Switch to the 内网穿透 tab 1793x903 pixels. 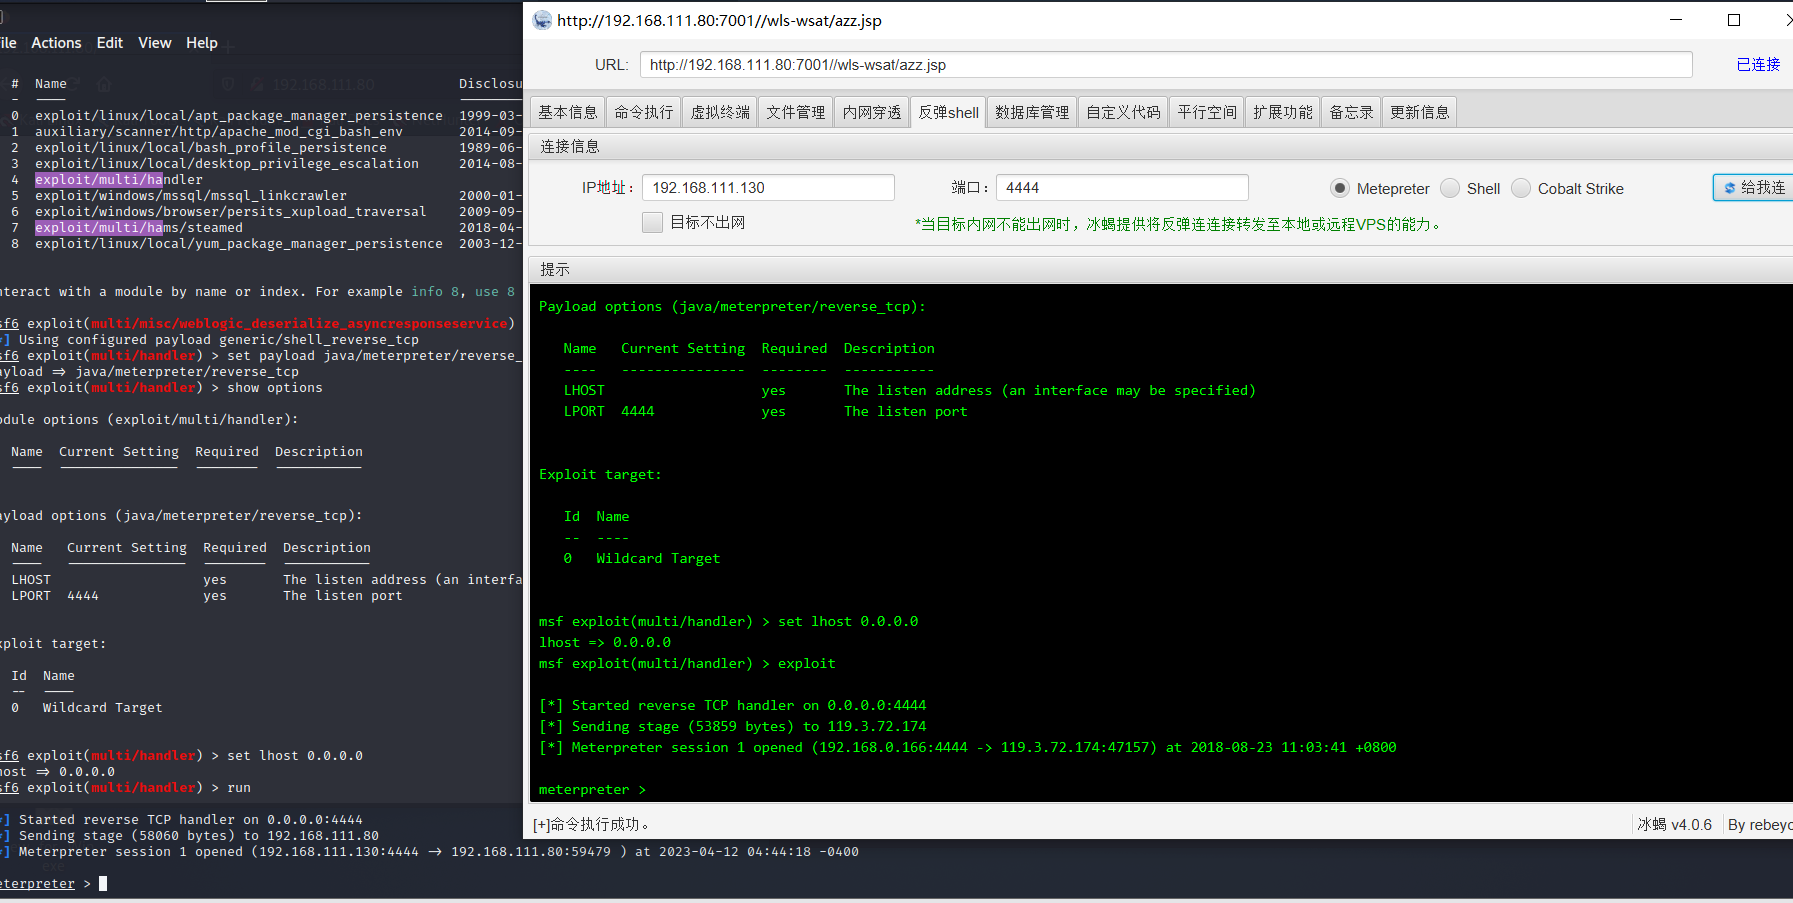(x=872, y=112)
